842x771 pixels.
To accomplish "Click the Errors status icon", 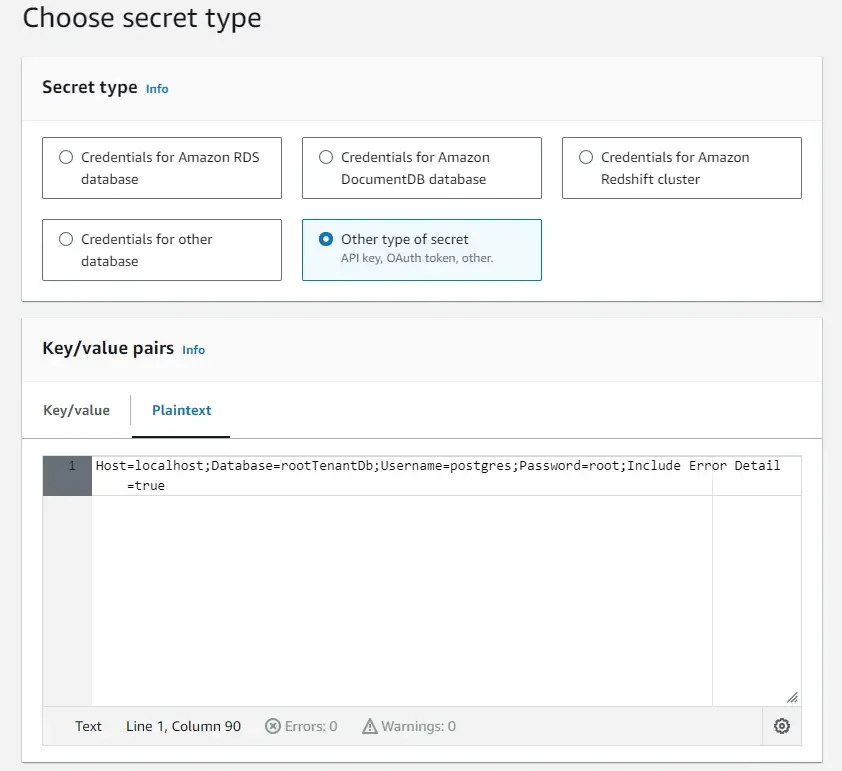I will coord(272,726).
